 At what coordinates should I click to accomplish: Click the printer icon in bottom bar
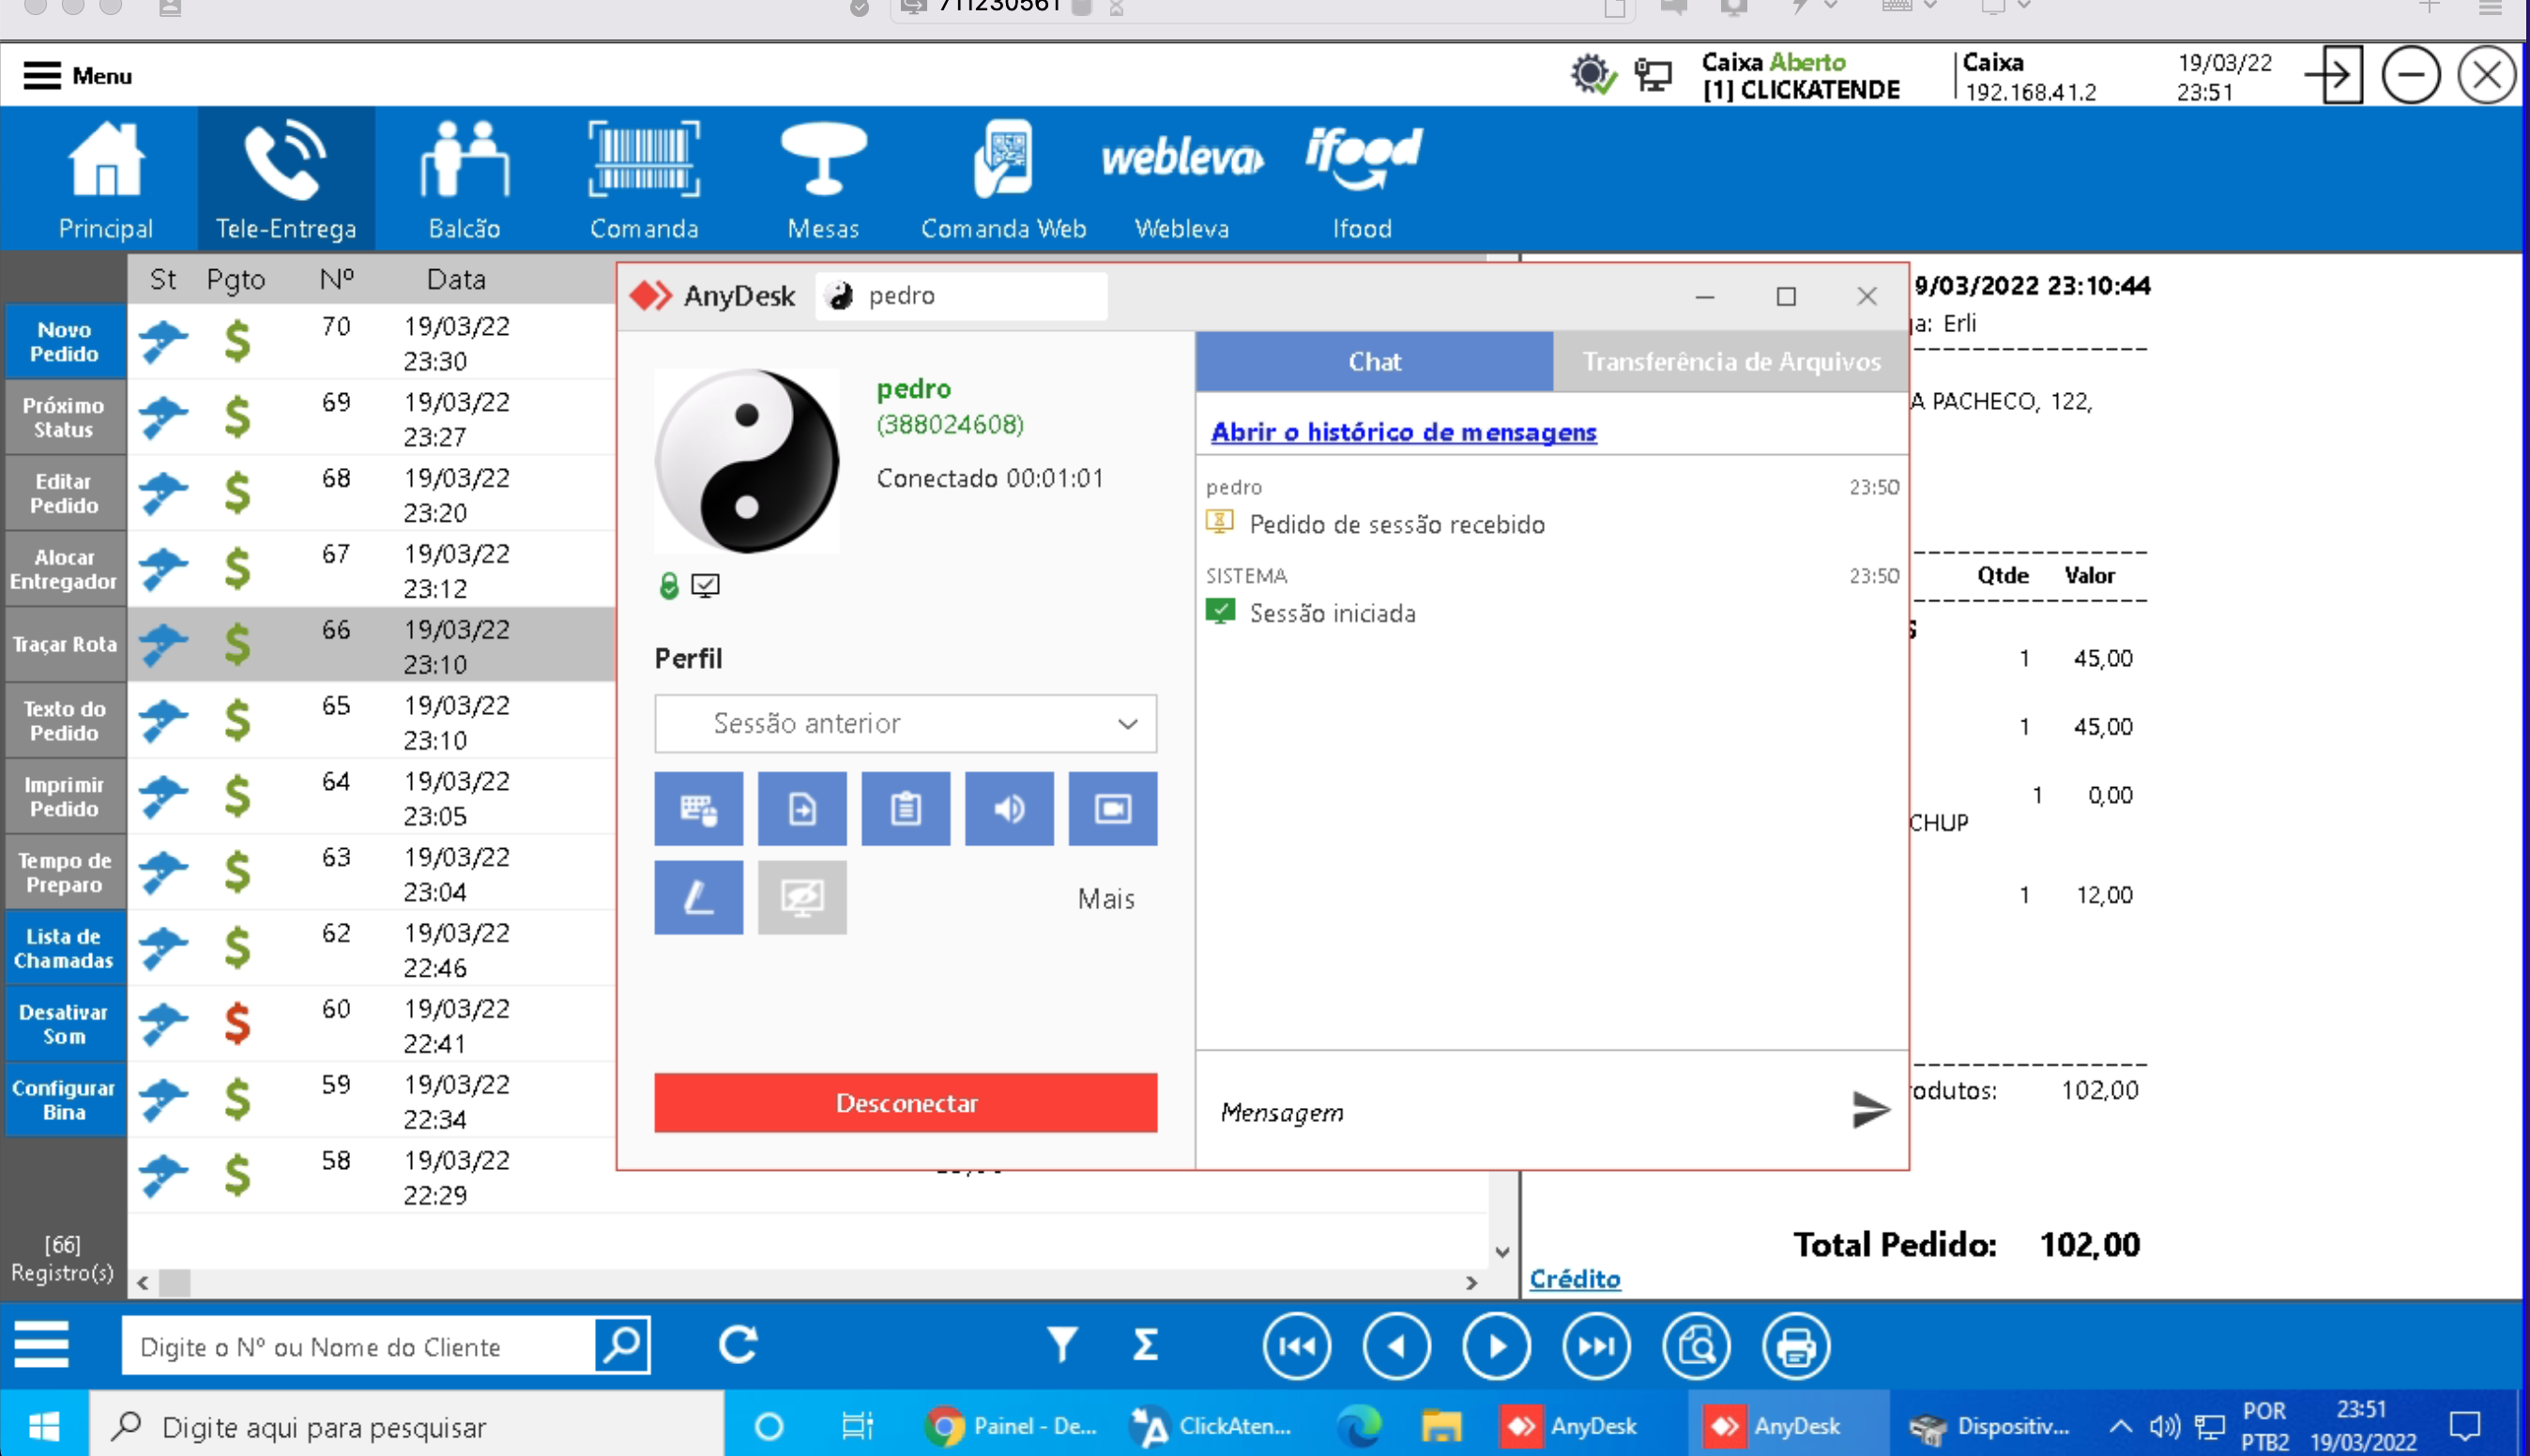(x=1796, y=1347)
